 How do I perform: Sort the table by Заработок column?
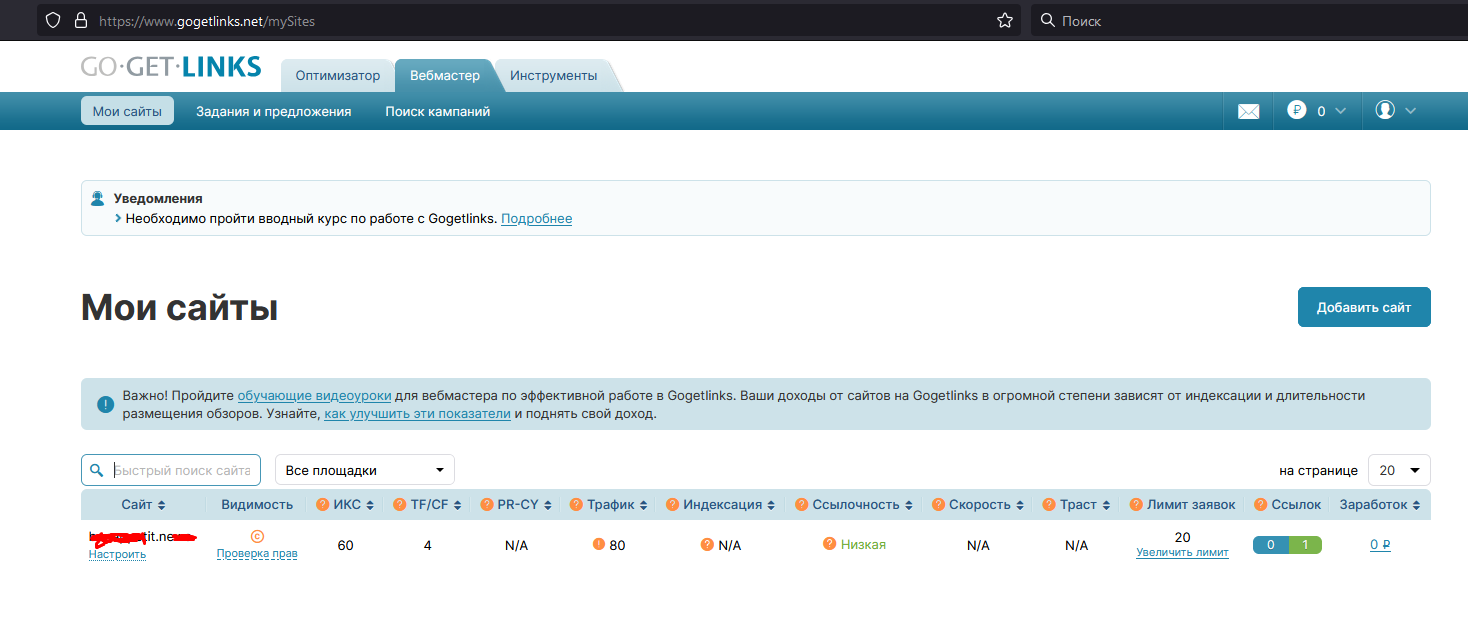(1379, 505)
